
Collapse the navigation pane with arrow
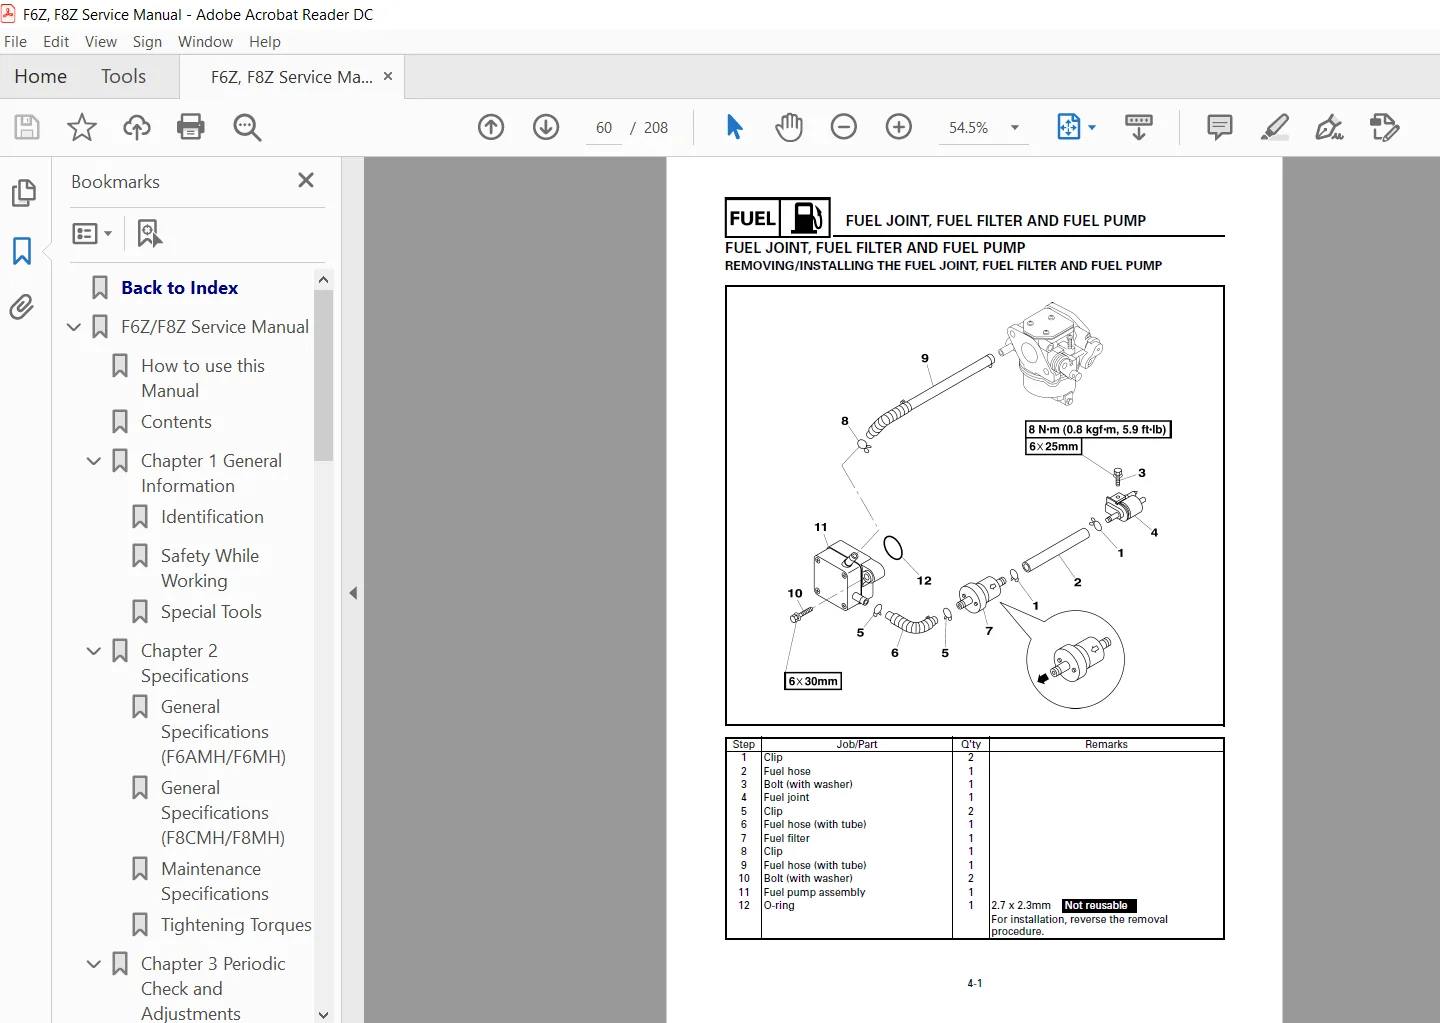pos(353,593)
